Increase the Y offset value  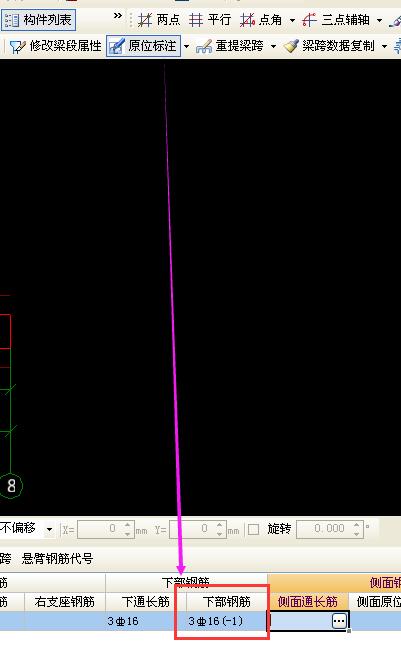click(x=220, y=525)
